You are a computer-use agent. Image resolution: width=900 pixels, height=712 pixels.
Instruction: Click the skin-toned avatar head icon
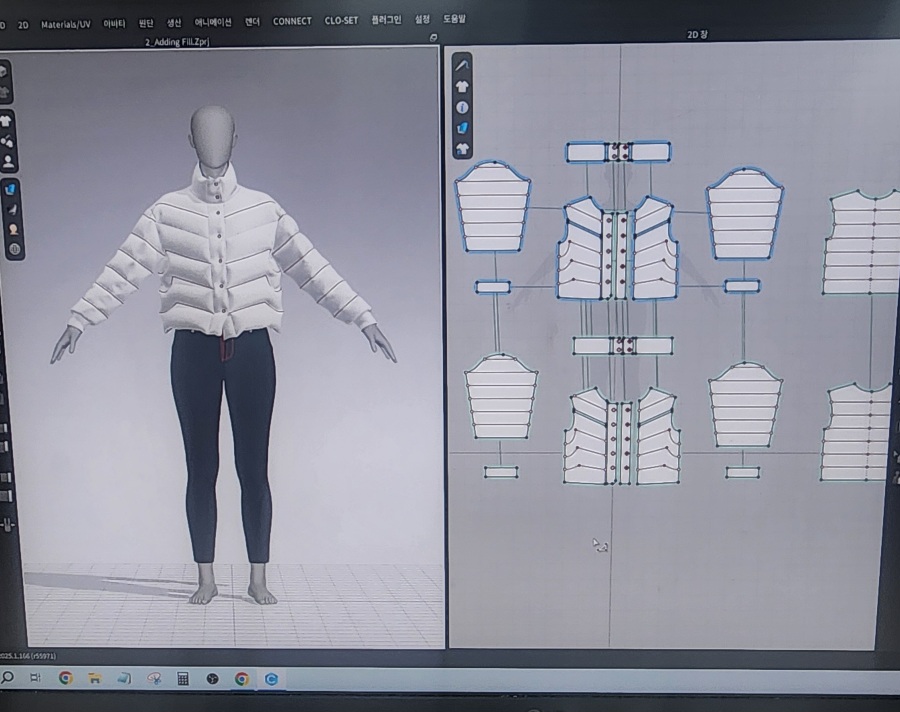(x=14, y=228)
